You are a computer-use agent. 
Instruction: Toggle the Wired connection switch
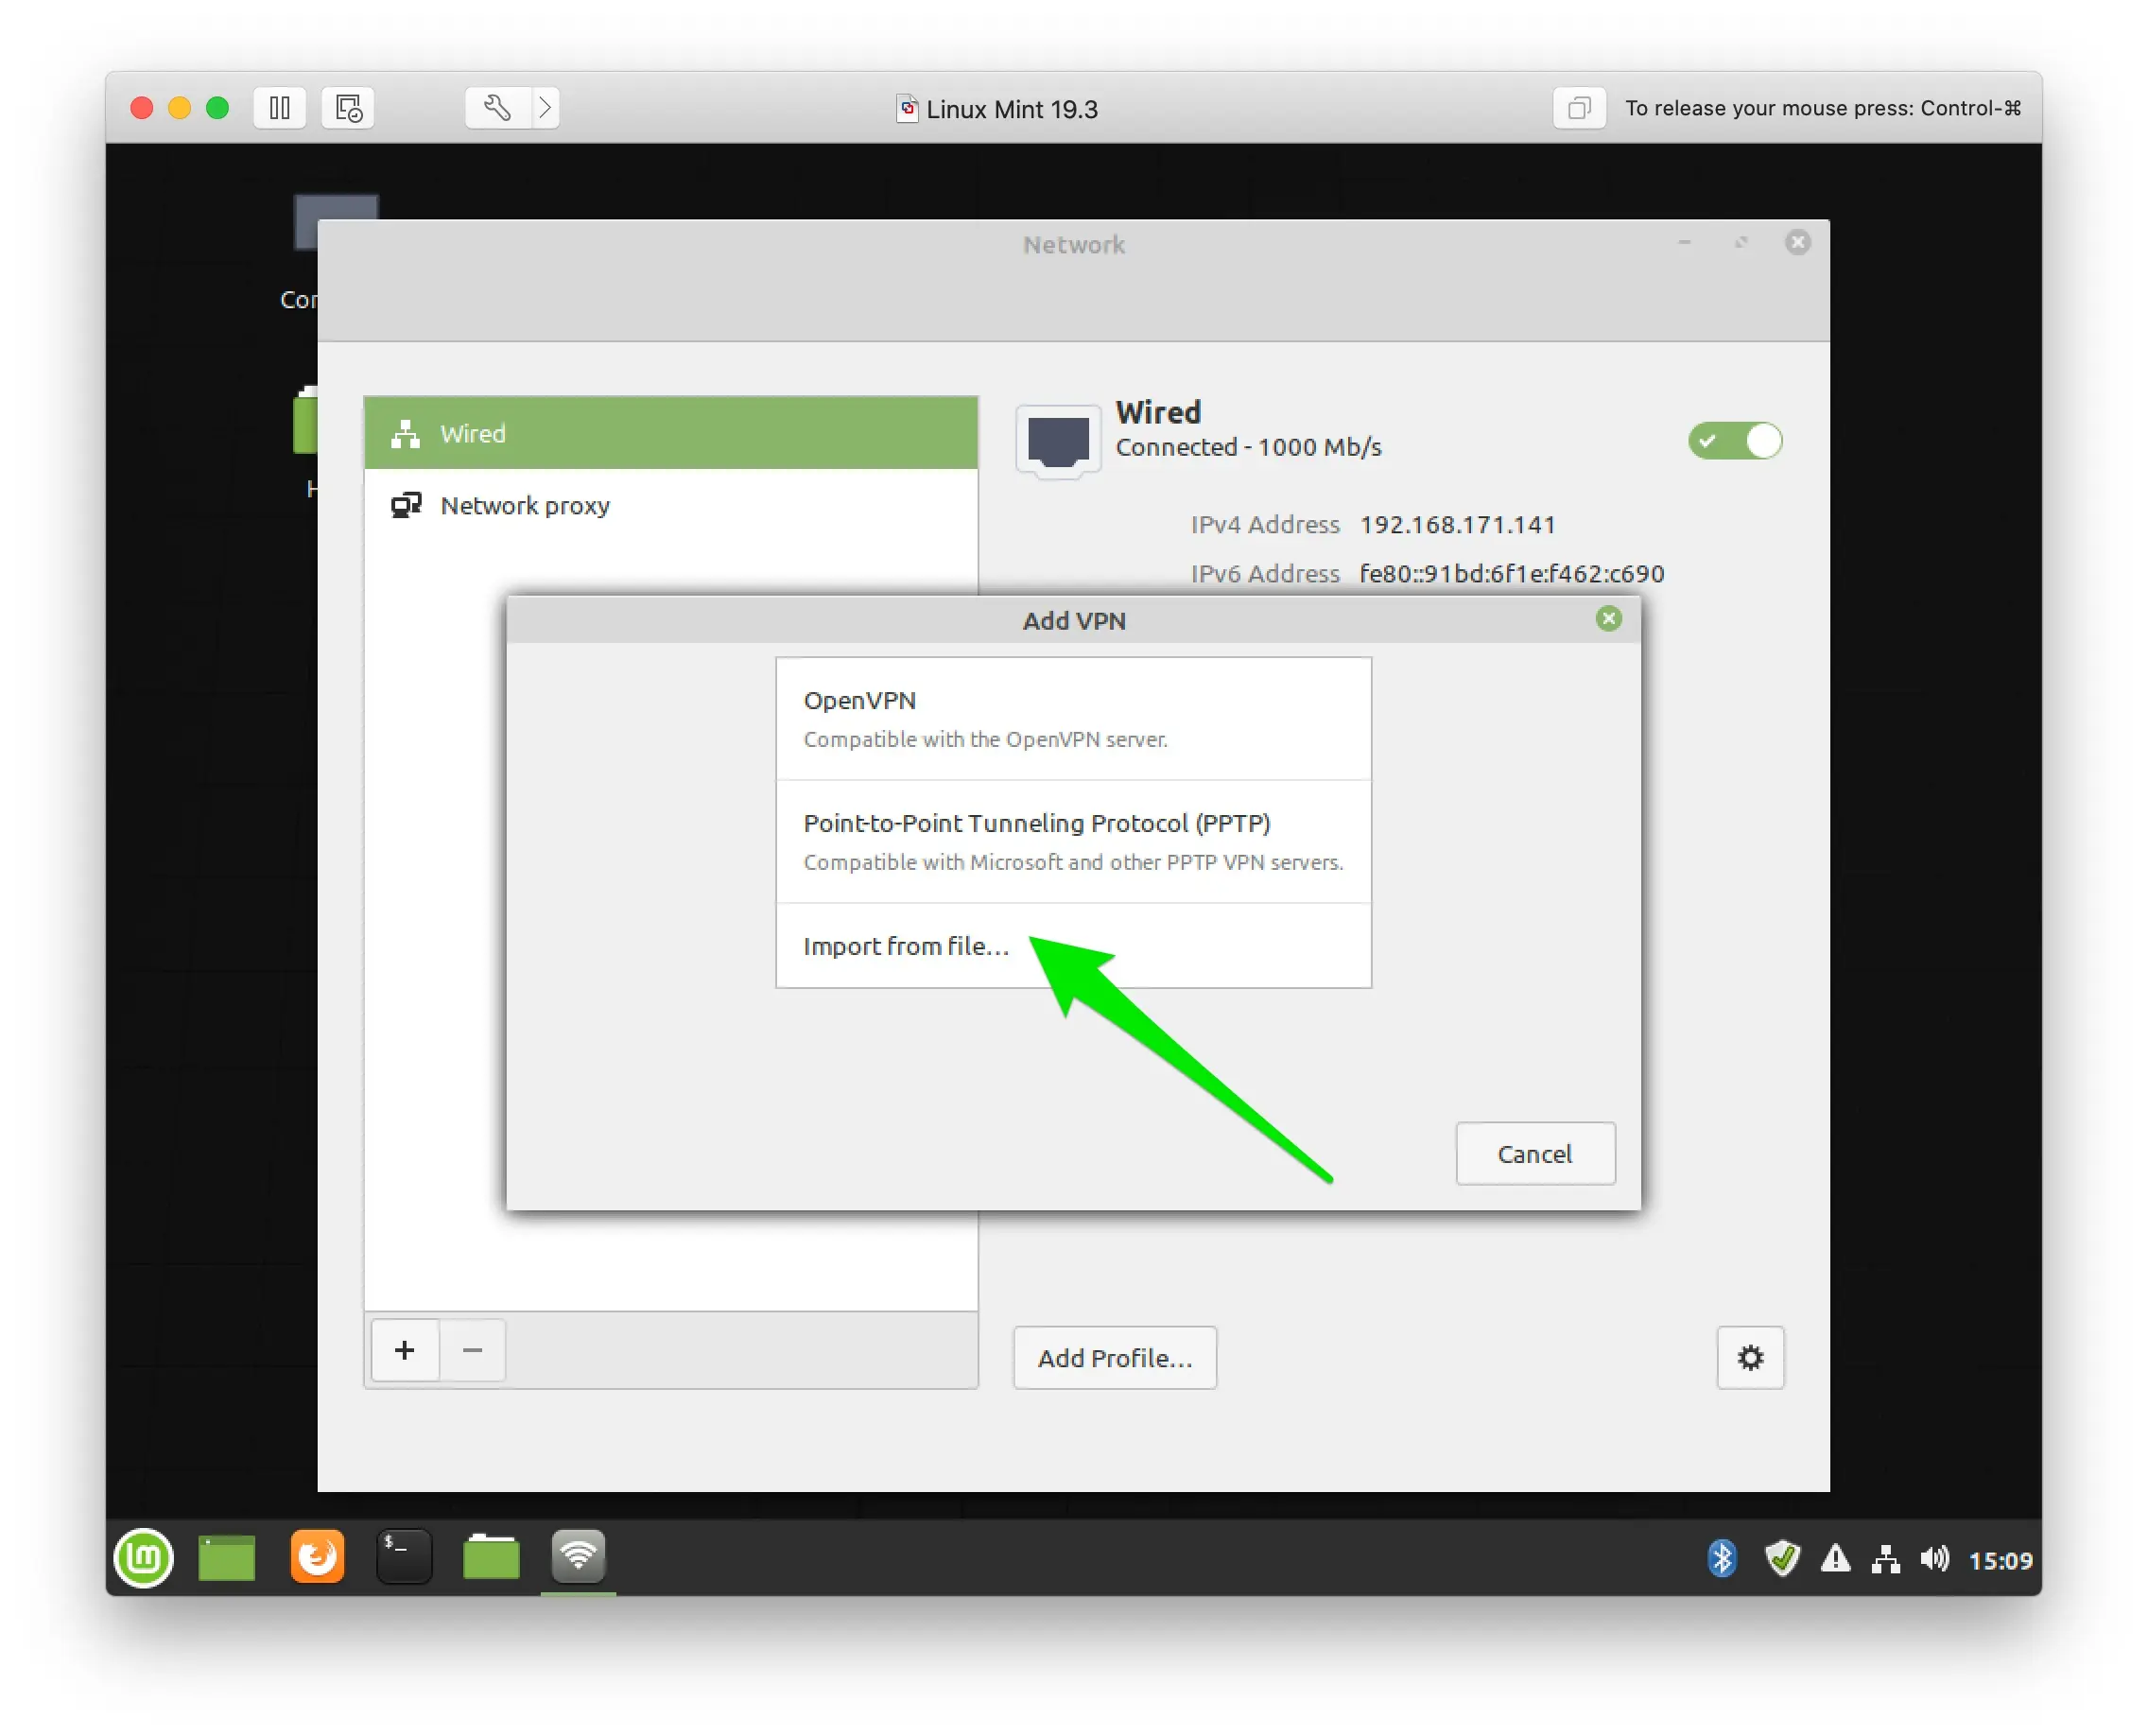point(1735,440)
